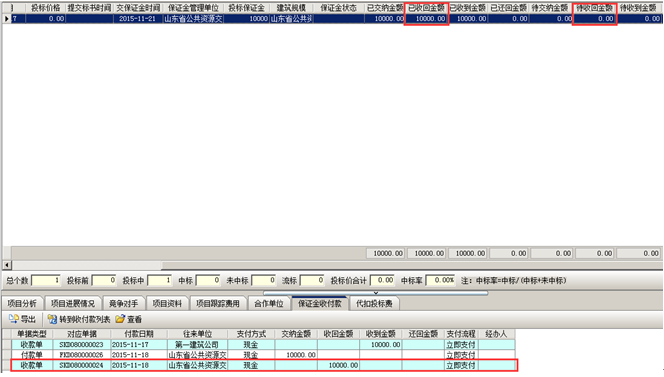Click the 查看 view folder icon
This screenshot has height=377, width=664.
[x=120, y=319]
